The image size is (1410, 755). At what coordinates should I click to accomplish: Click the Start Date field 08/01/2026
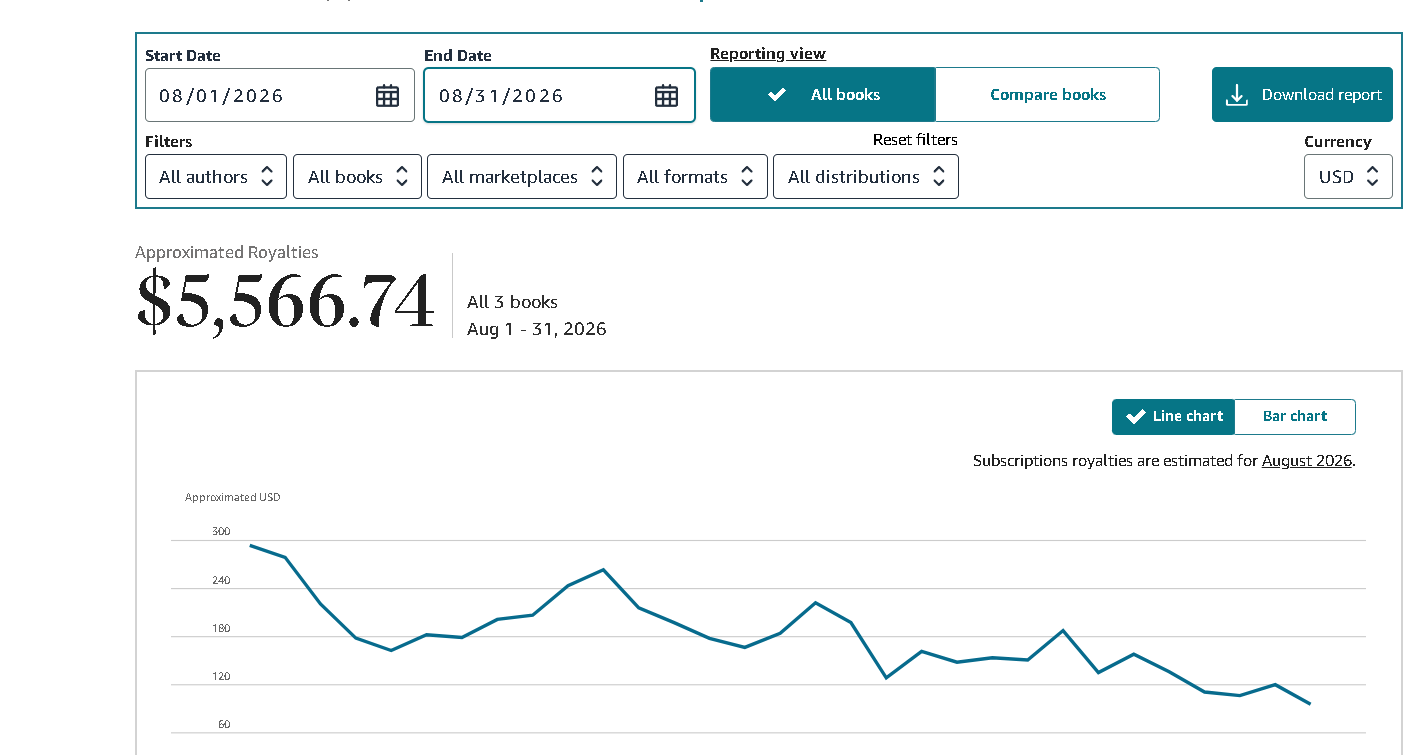pyautogui.click(x=280, y=95)
